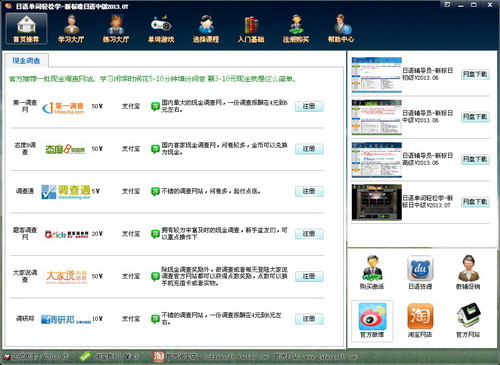
Task: Click the title bar options button
Action: click(x=447, y=5)
